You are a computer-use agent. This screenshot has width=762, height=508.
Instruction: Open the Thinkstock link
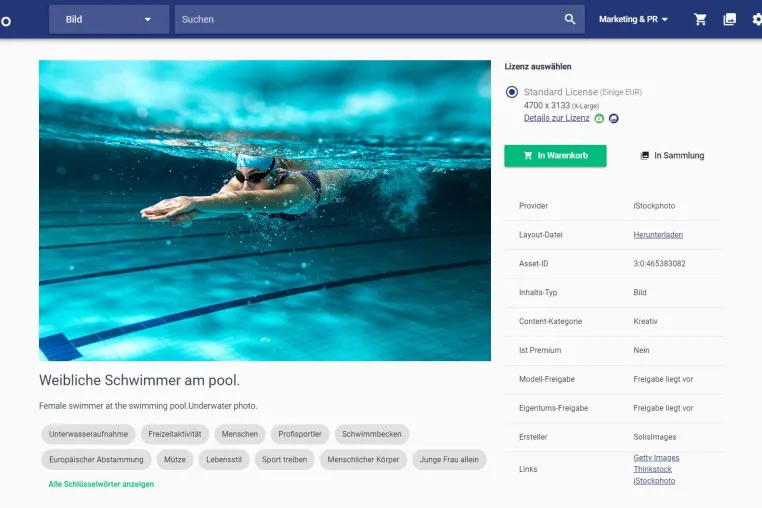point(652,469)
